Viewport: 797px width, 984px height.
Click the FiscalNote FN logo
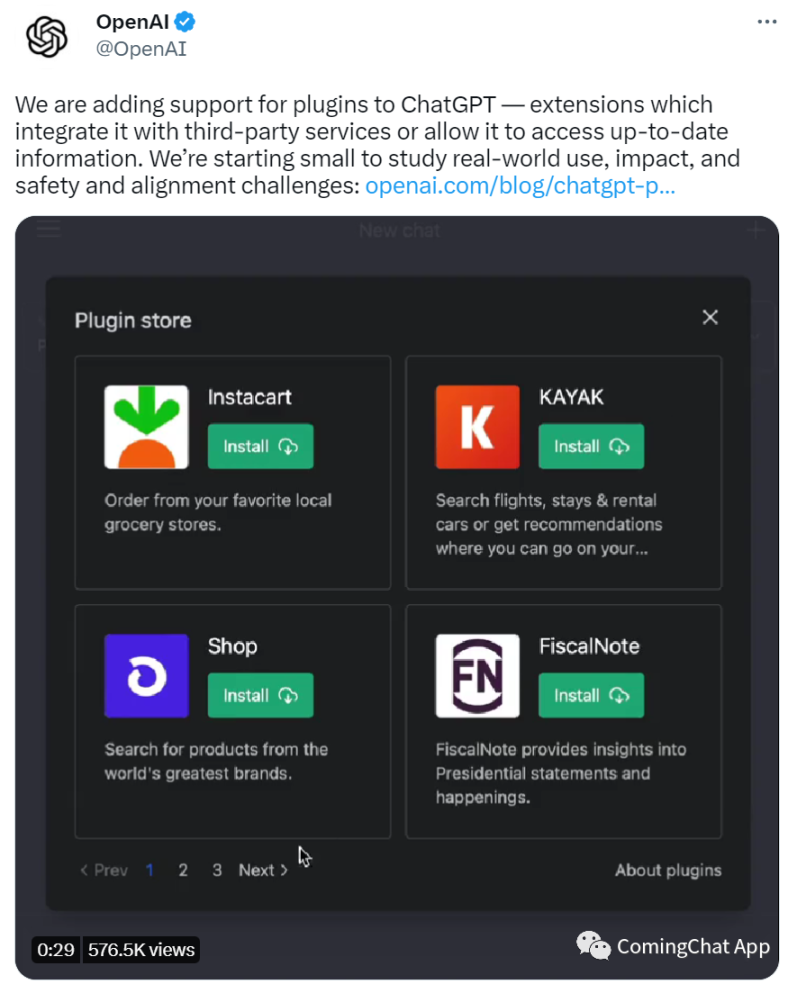point(477,675)
